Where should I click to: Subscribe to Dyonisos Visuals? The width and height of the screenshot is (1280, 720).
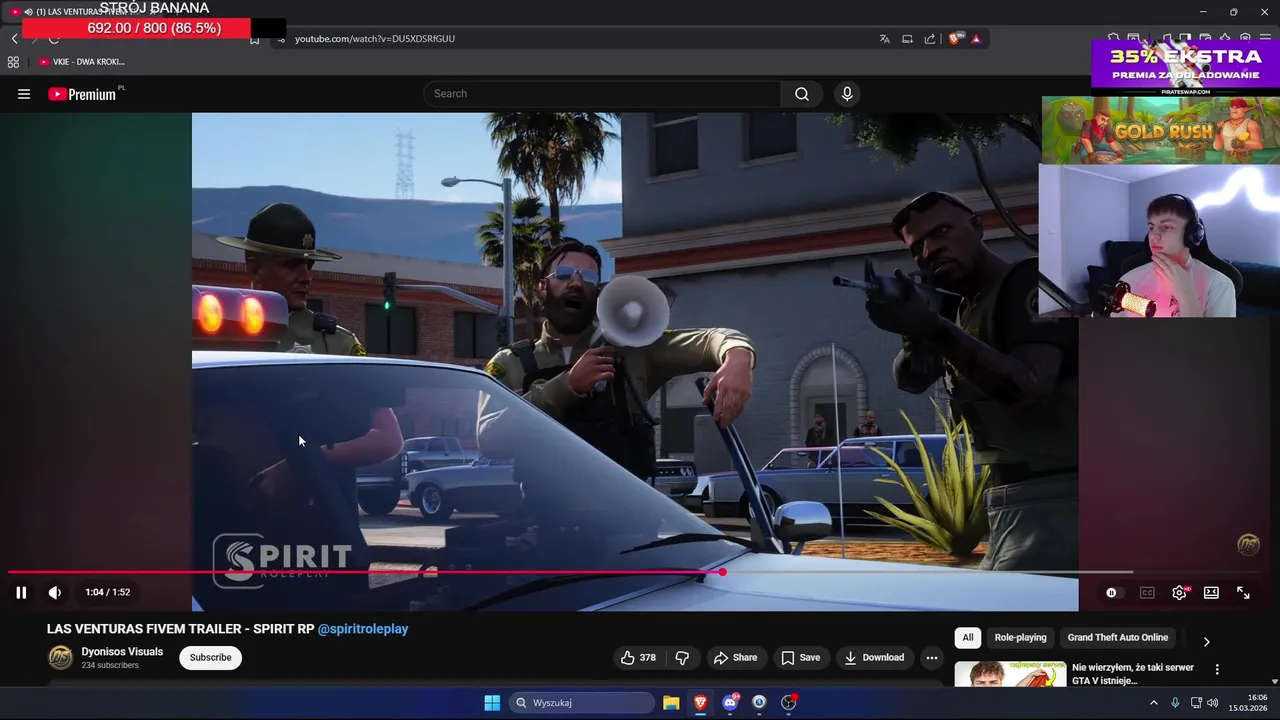tap(210, 658)
